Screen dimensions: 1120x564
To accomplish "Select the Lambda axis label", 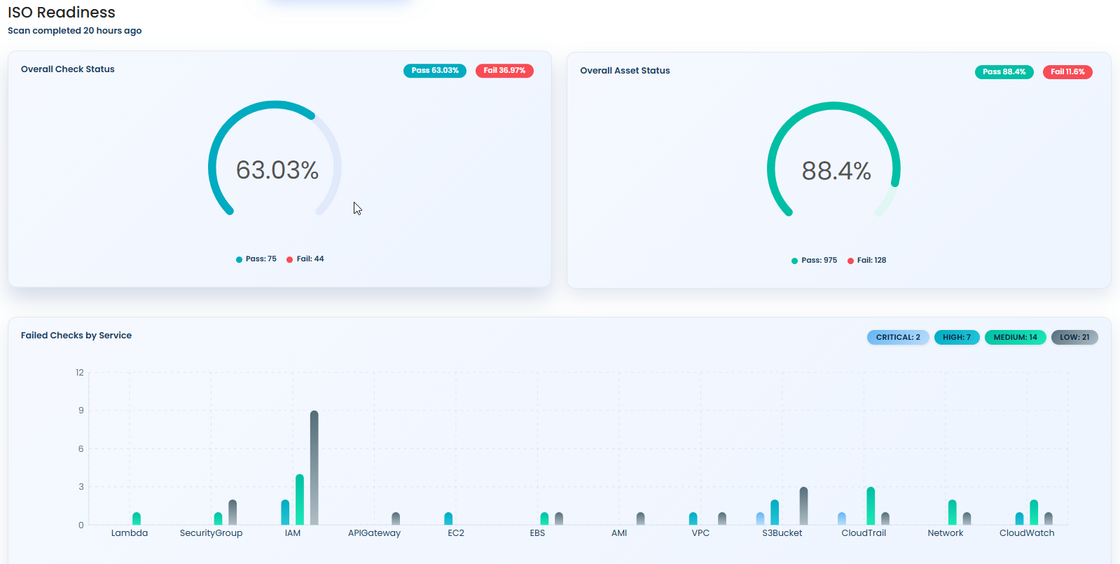I will [130, 534].
